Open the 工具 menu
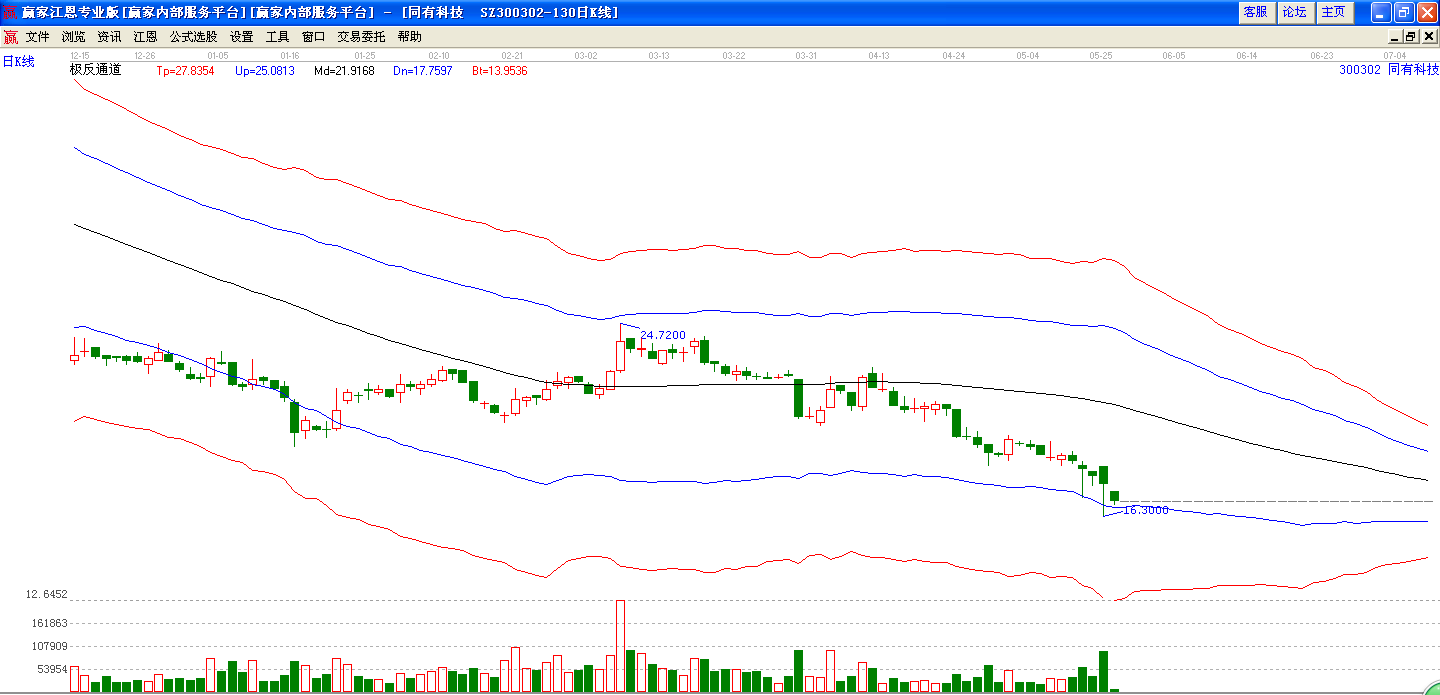The width and height of the screenshot is (1440, 695). 278,37
